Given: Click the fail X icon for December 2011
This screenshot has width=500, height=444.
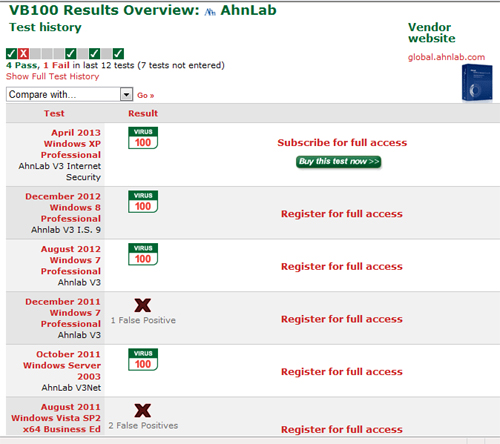Looking at the screenshot, I should tap(143, 305).
